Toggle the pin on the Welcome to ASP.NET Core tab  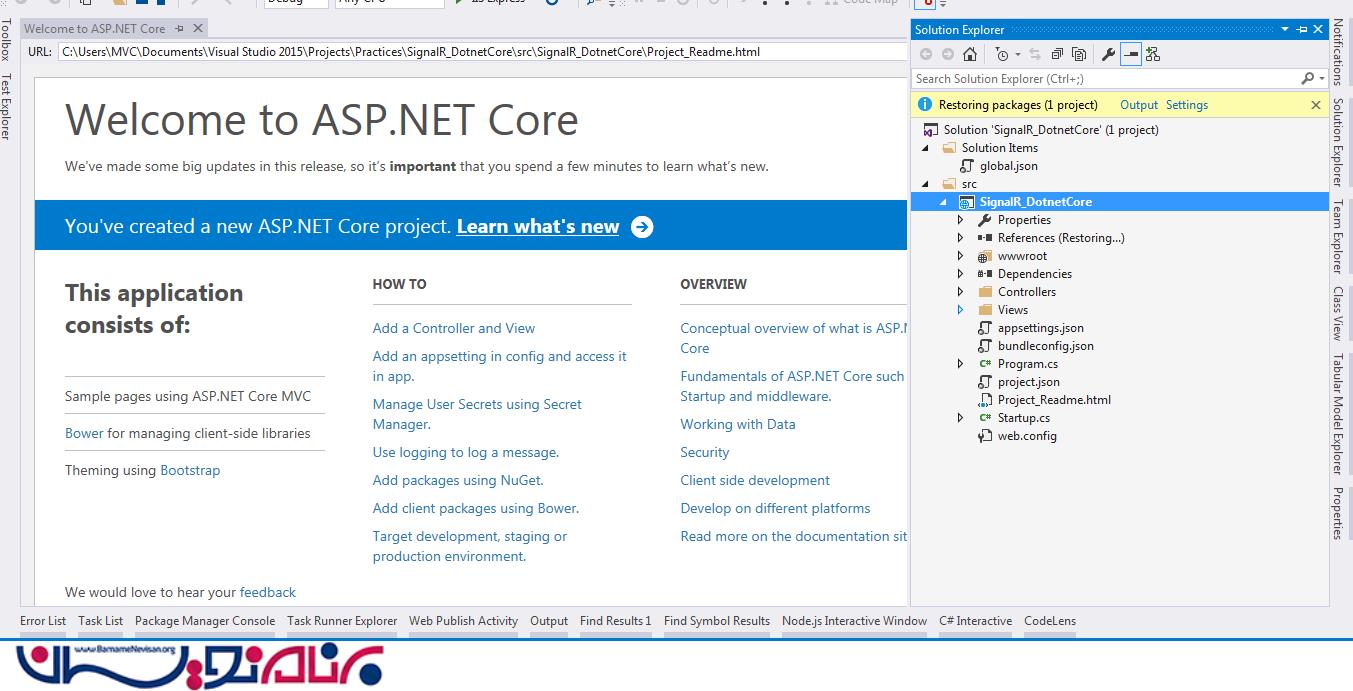(x=179, y=29)
